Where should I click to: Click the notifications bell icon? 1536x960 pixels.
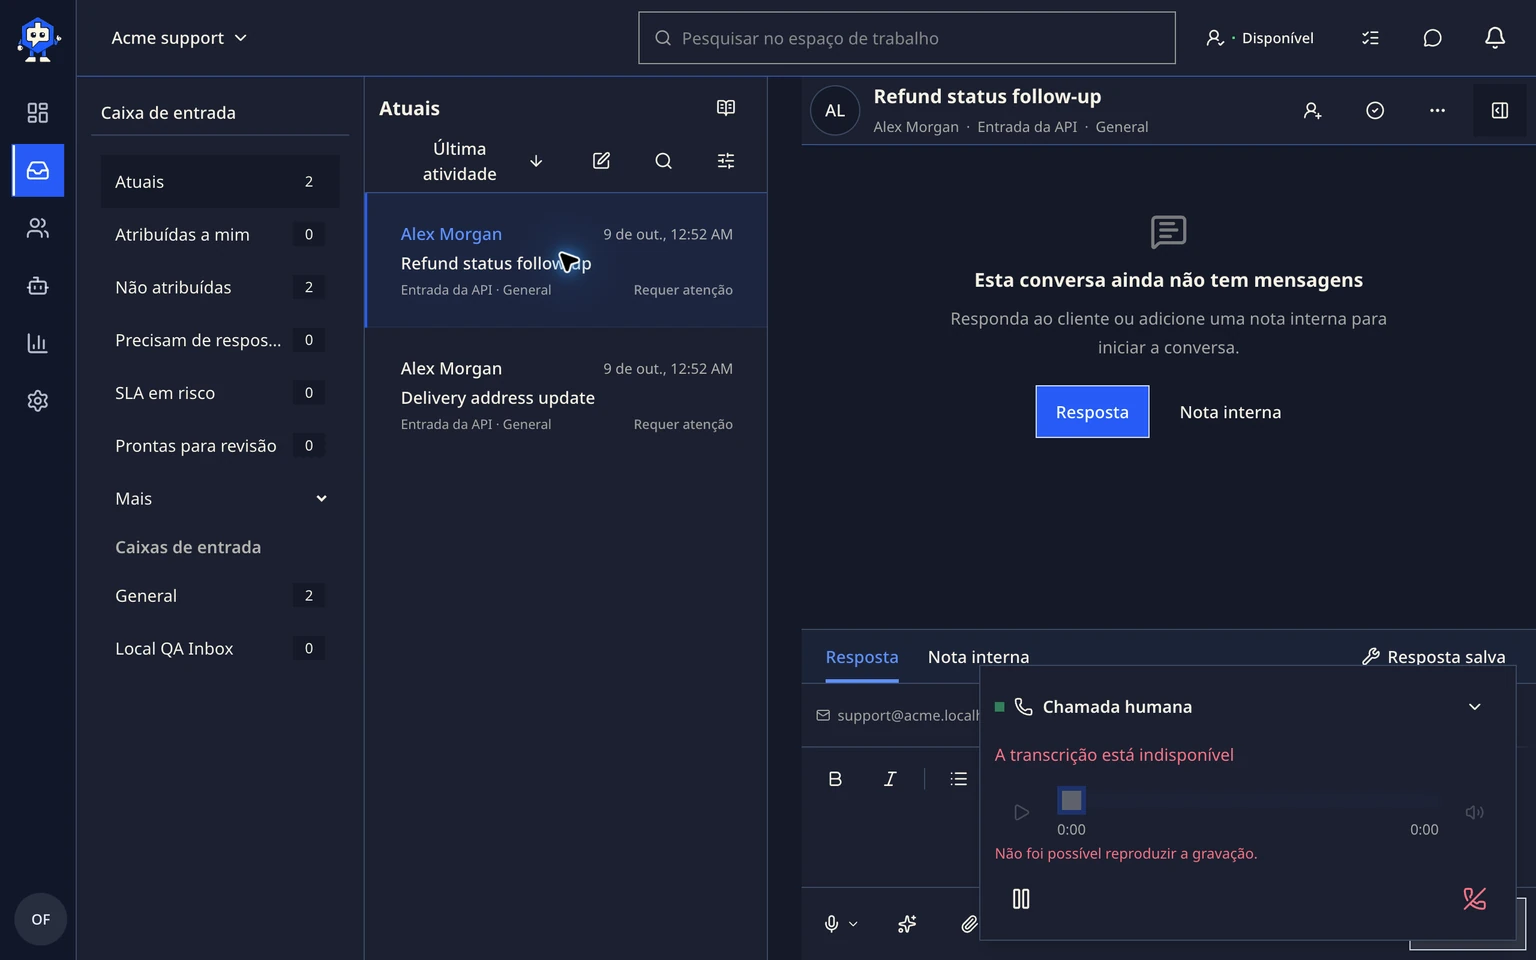(x=1495, y=38)
